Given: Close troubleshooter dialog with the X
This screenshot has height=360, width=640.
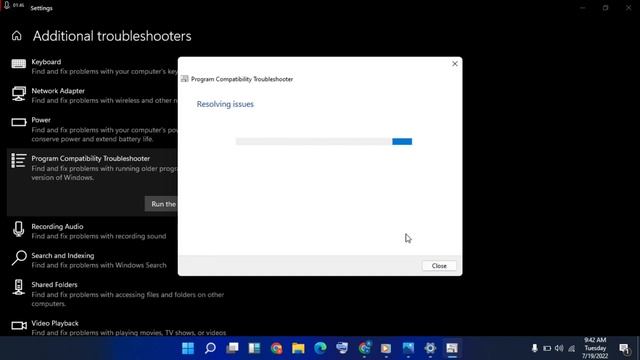Looking at the screenshot, I should click(455, 64).
